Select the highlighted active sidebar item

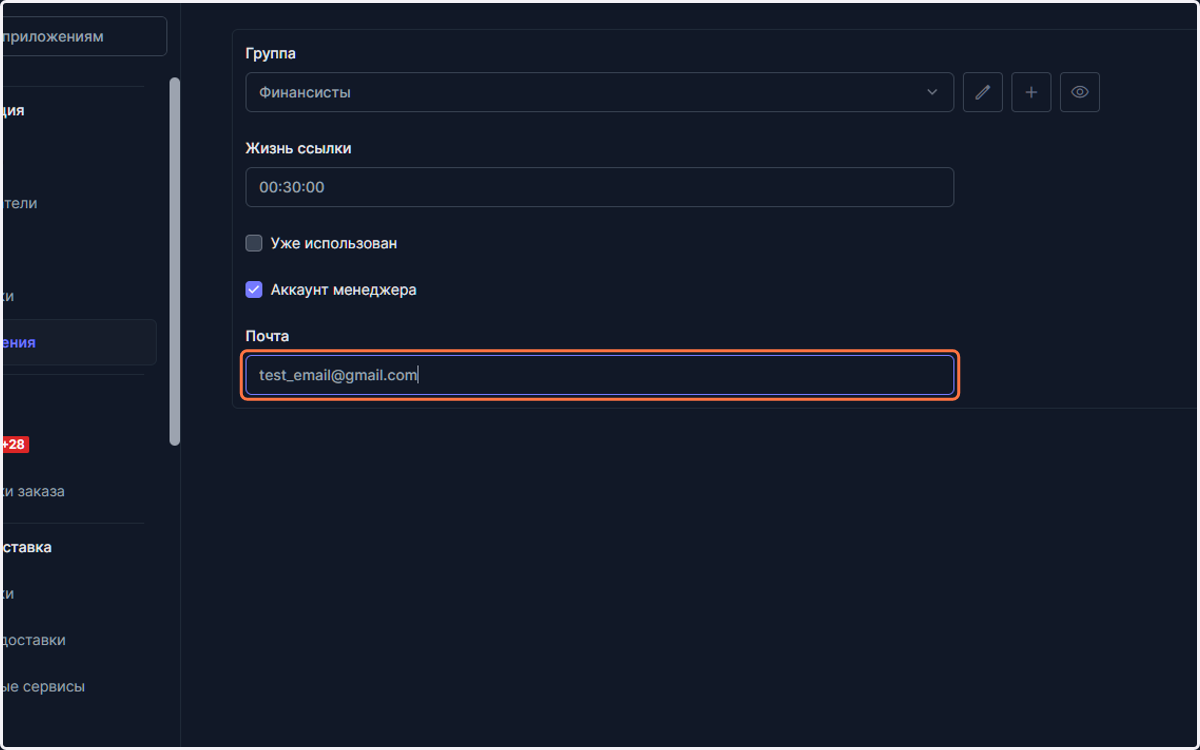tap(78, 342)
